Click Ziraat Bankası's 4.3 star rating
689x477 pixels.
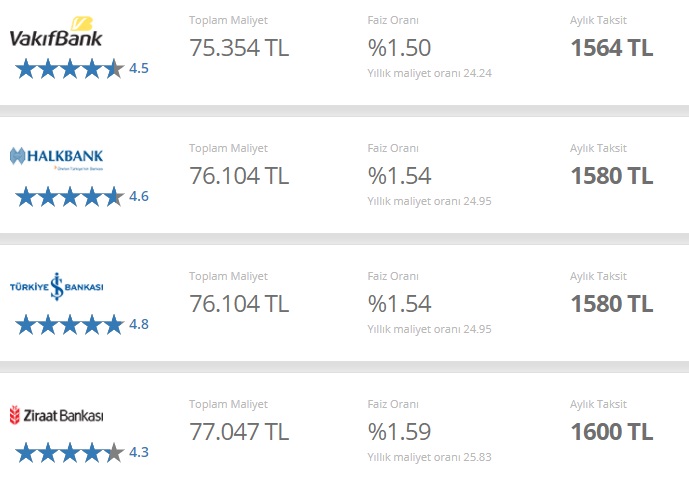[82, 452]
